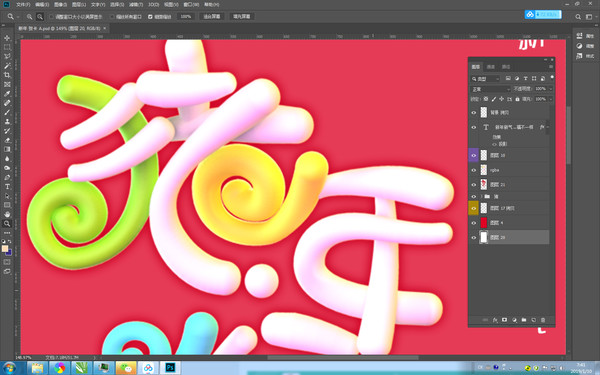Create a new layer icon
The width and height of the screenshot is (600, 375).
(x=533, y=320)
